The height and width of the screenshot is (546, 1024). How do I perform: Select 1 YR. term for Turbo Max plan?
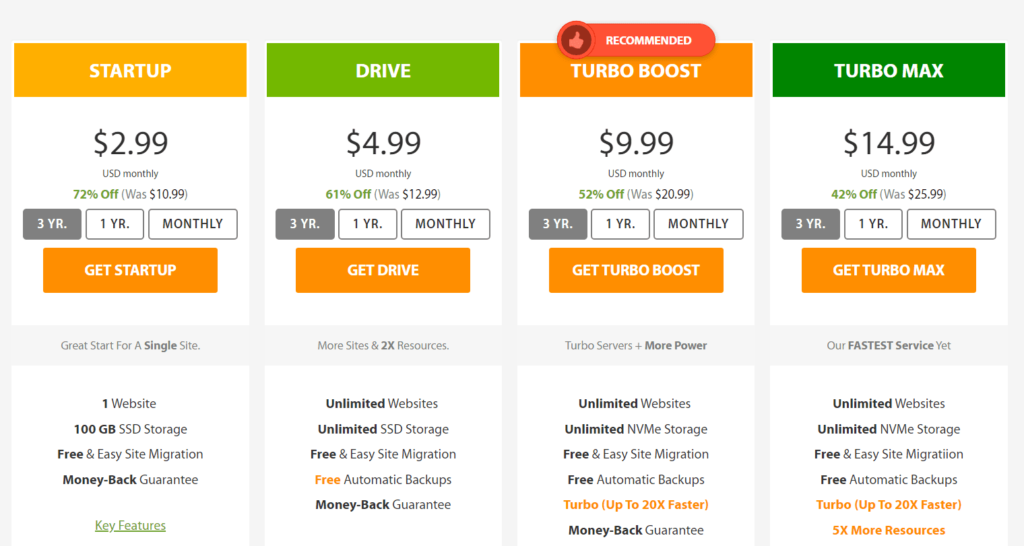873,224
